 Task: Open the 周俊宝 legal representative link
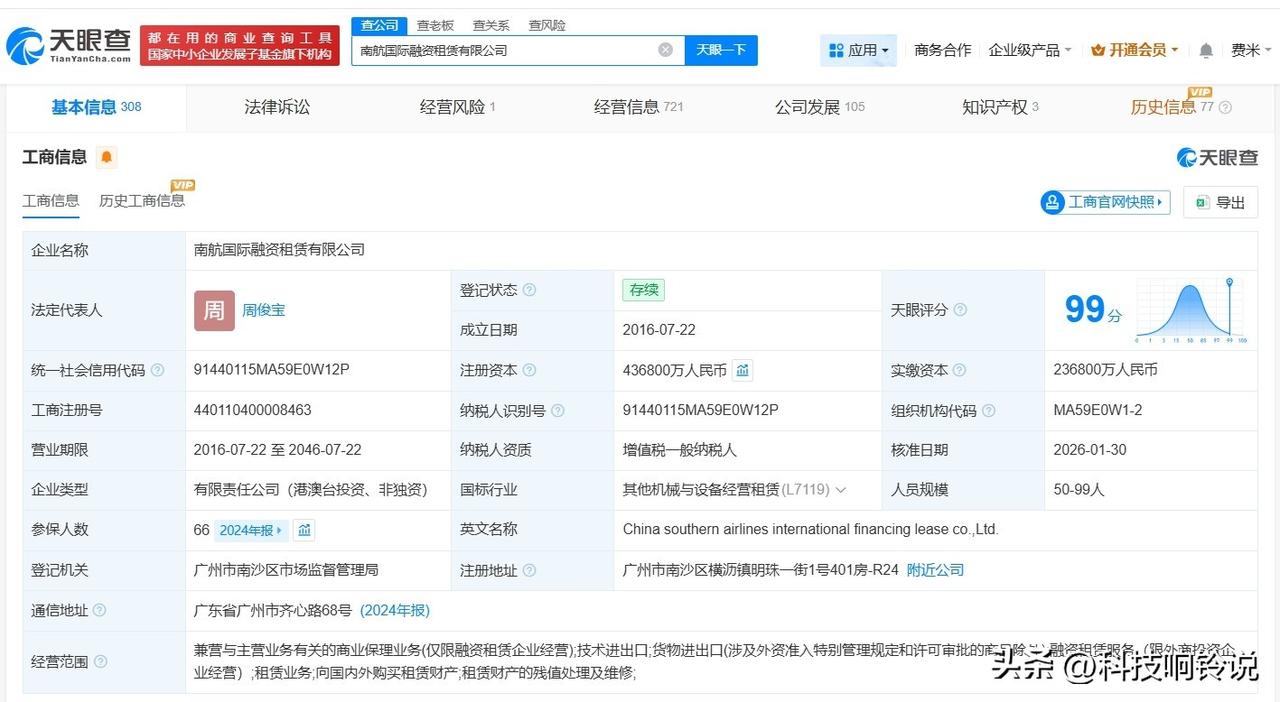coord(263,310)
